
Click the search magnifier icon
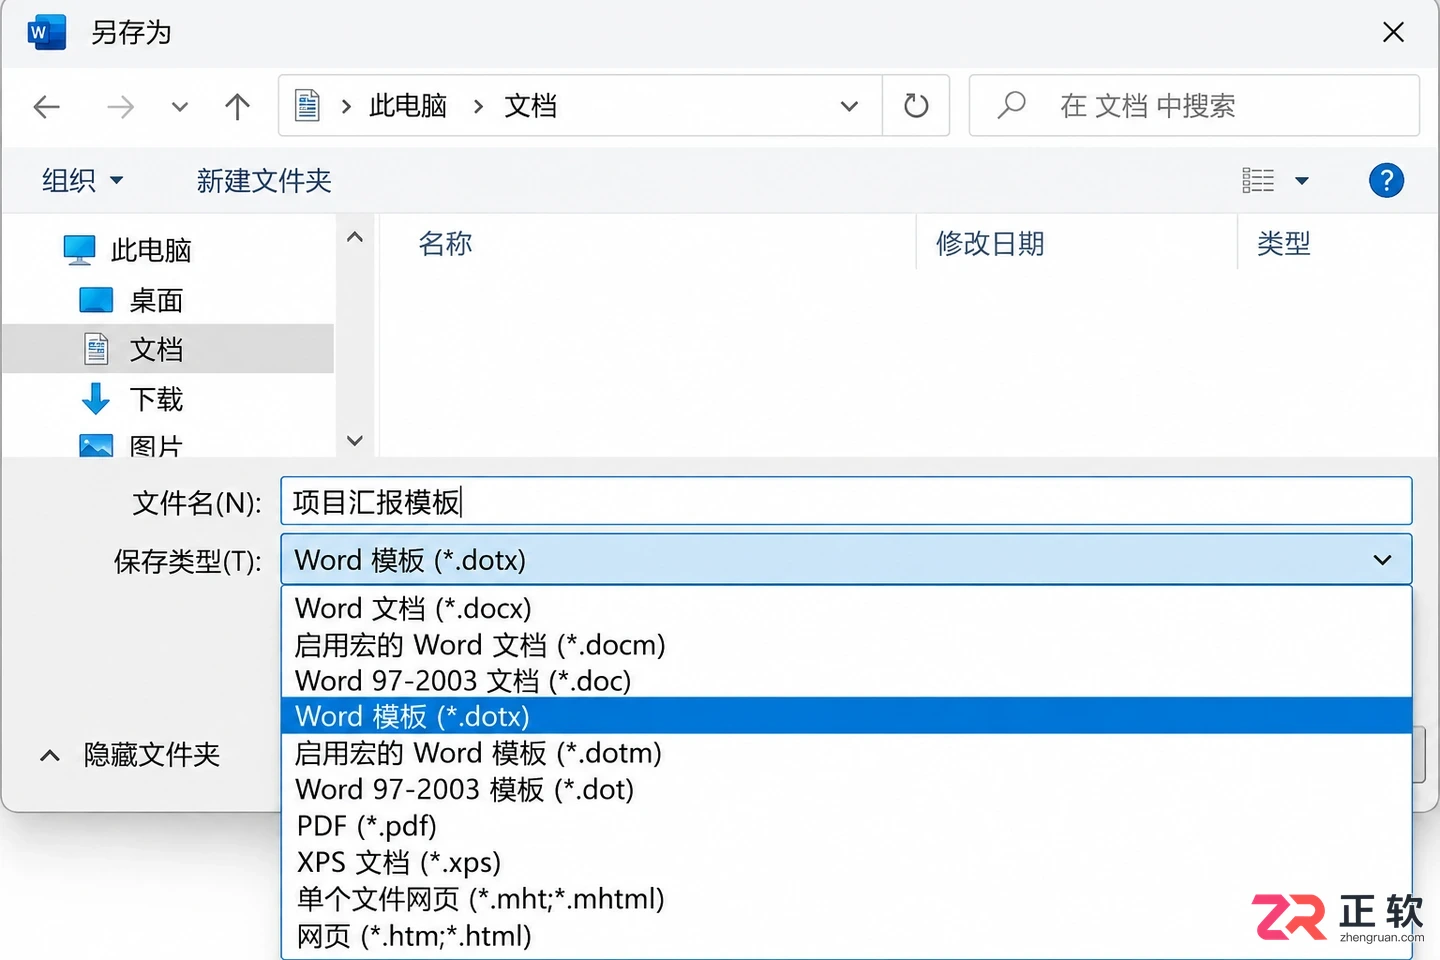pyautogui.click(x=1012, y=104)
